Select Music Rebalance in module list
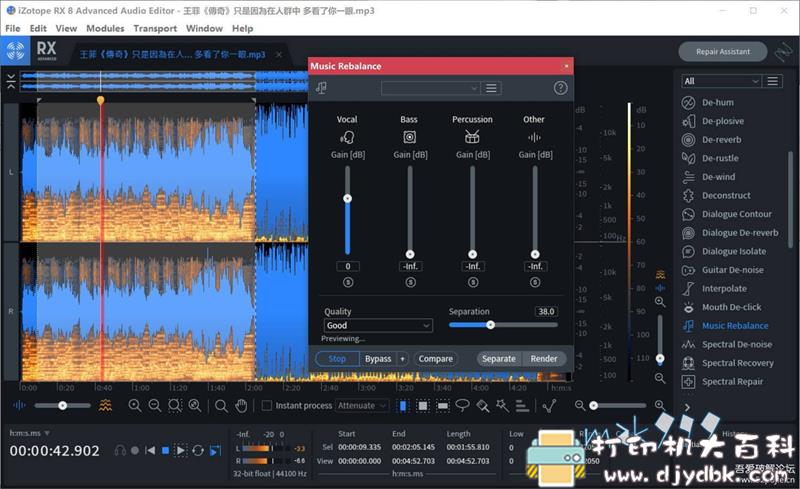The image size is (800, 489). click(735, 326)
